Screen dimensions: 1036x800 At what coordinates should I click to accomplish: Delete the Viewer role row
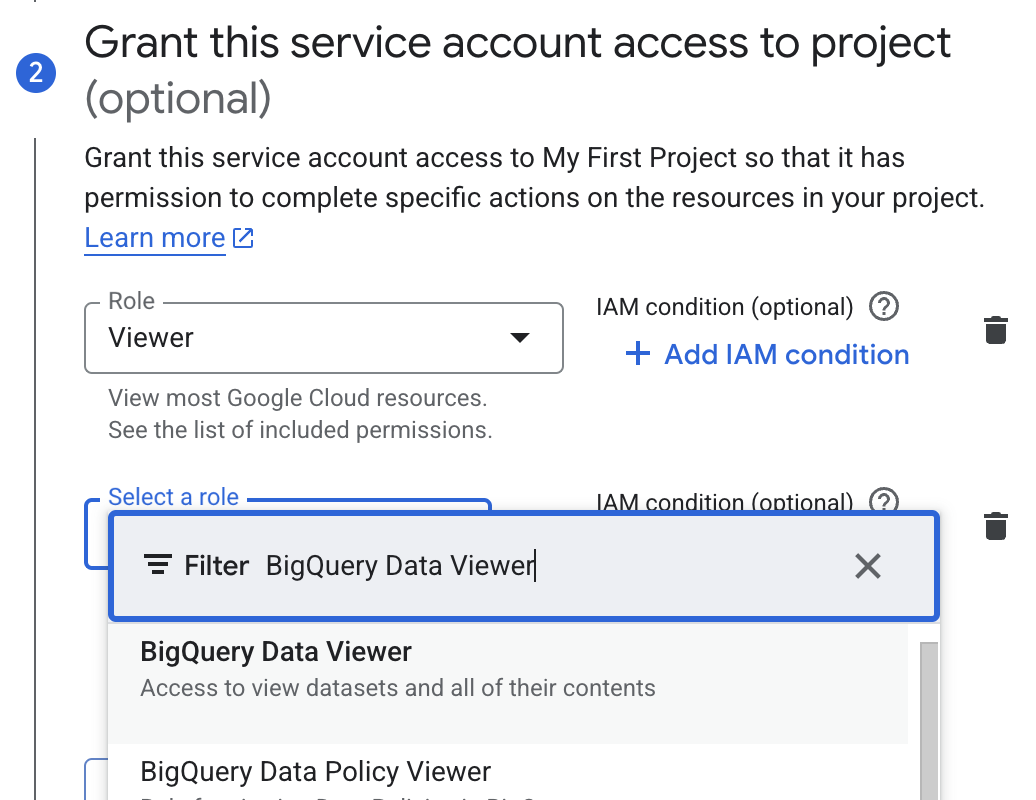coord(996,330)
